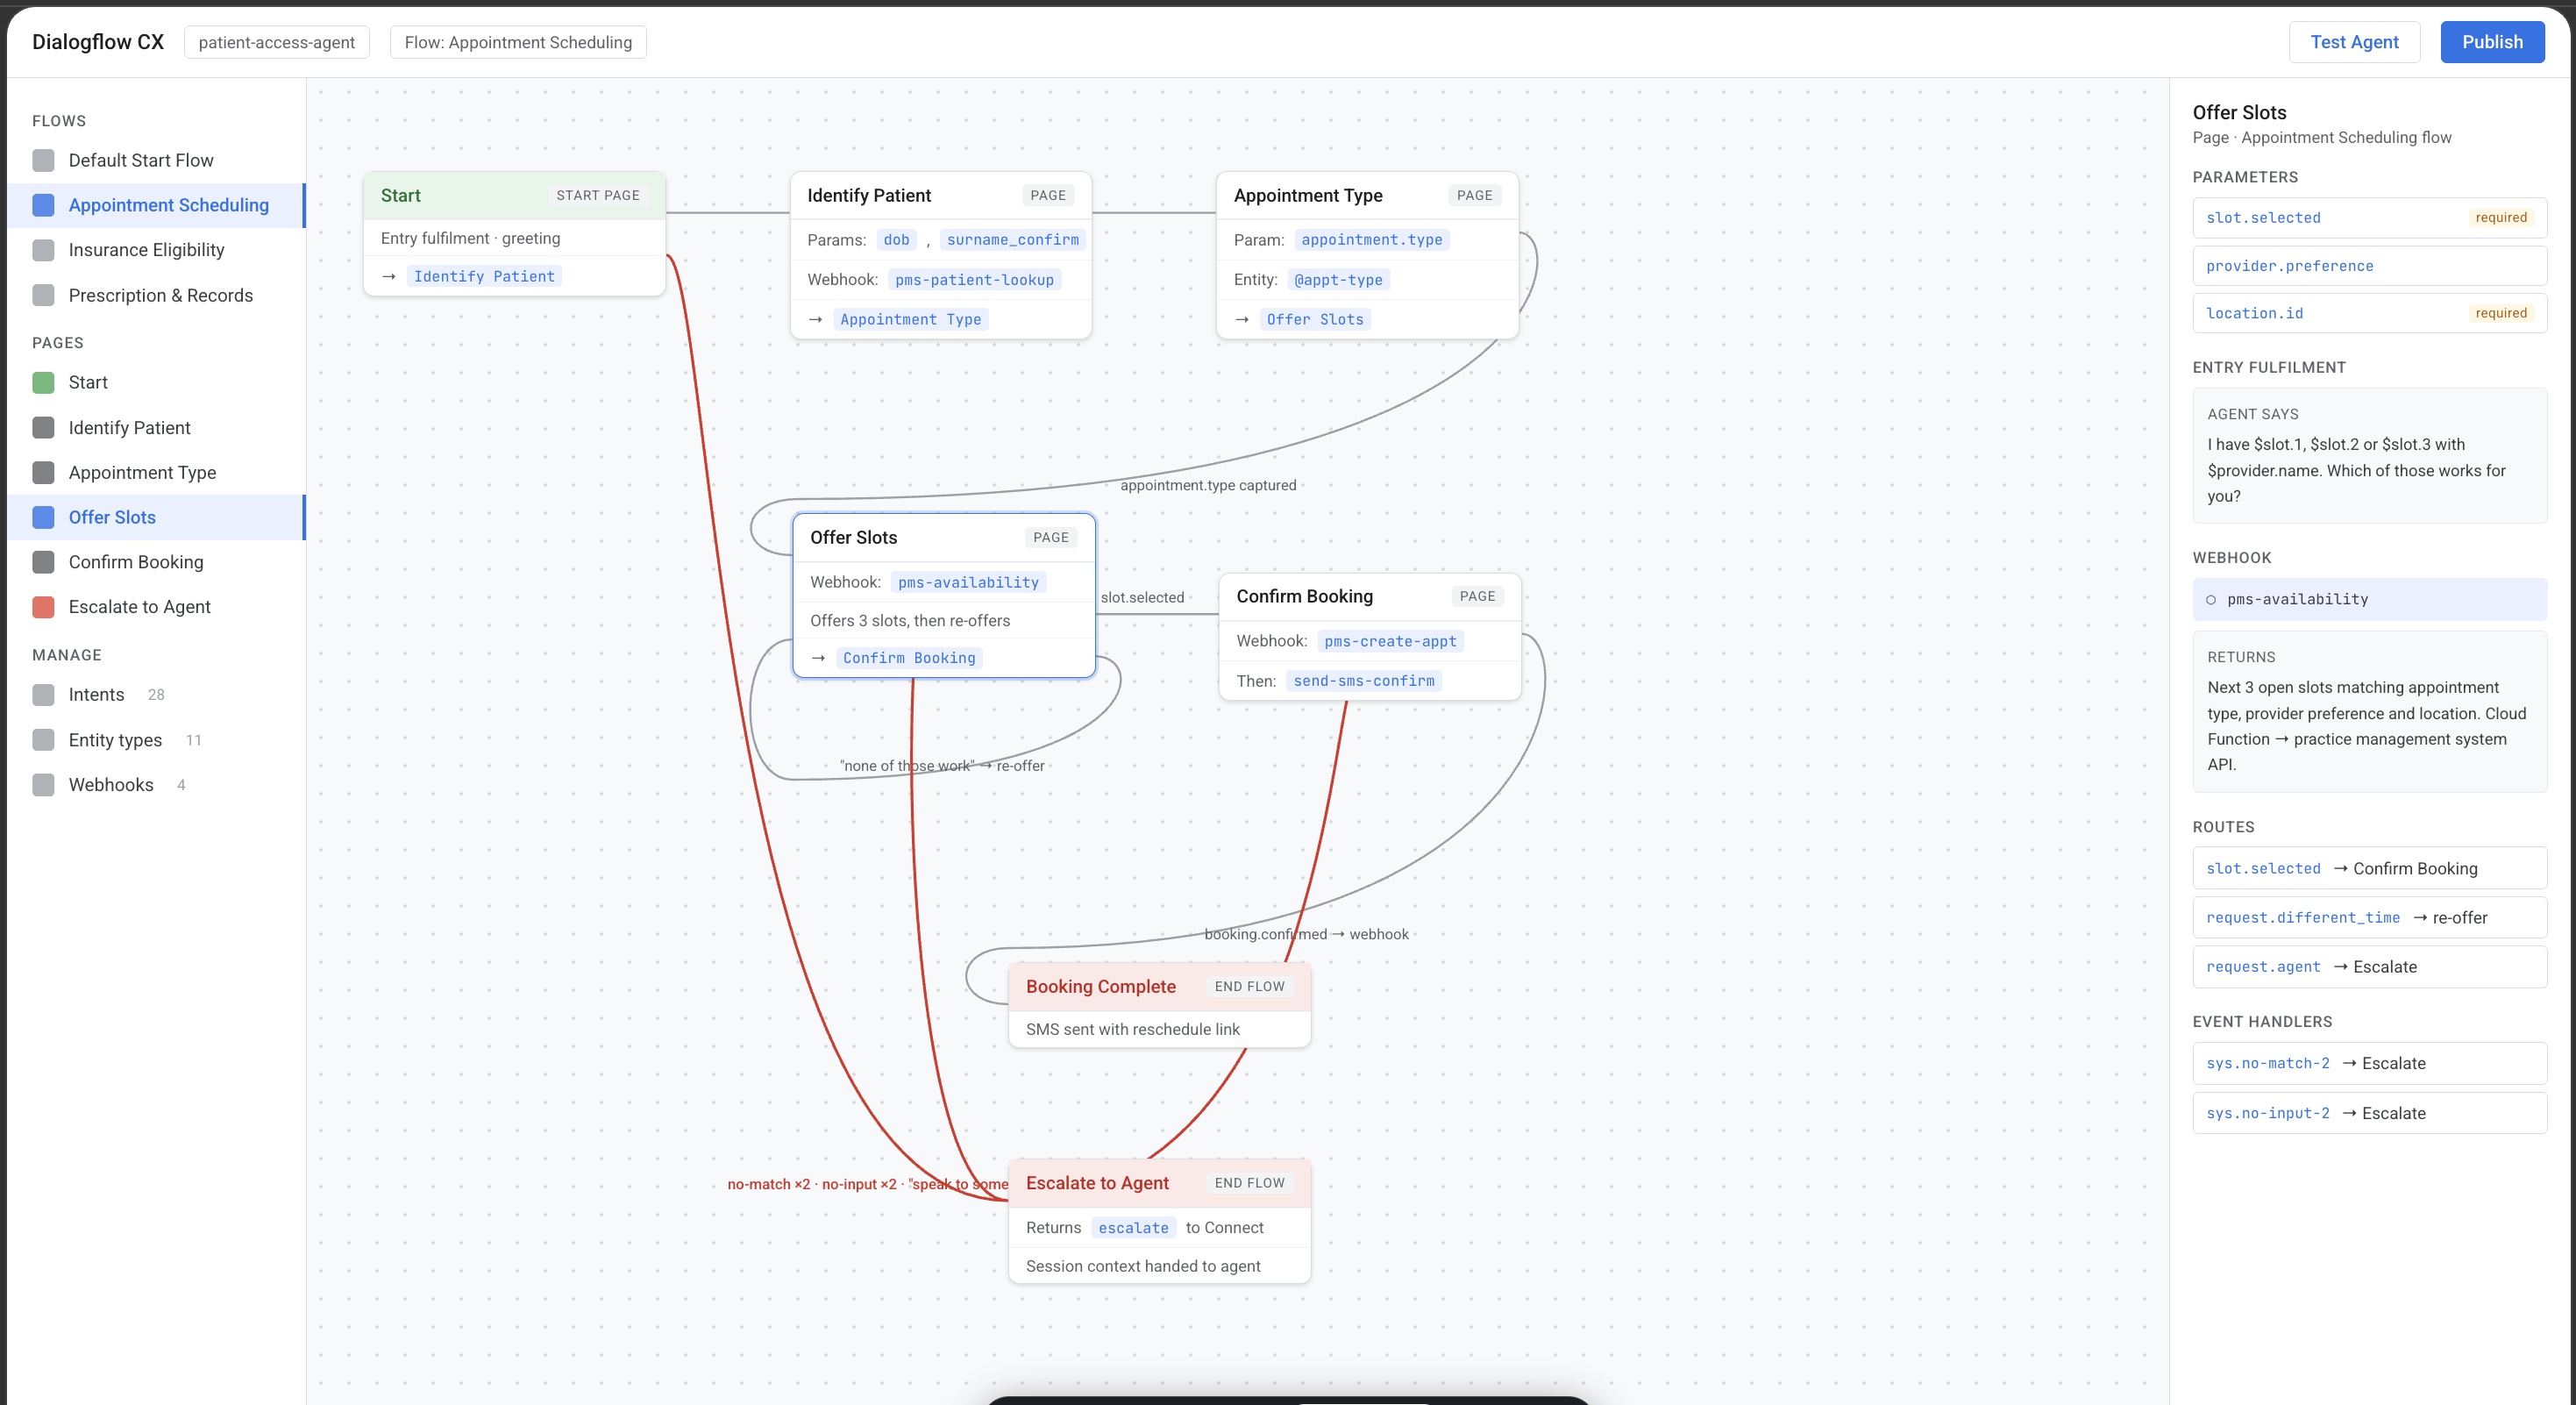Click the circle icon beside pms-availability in Webhook panel

point(2211,600)
